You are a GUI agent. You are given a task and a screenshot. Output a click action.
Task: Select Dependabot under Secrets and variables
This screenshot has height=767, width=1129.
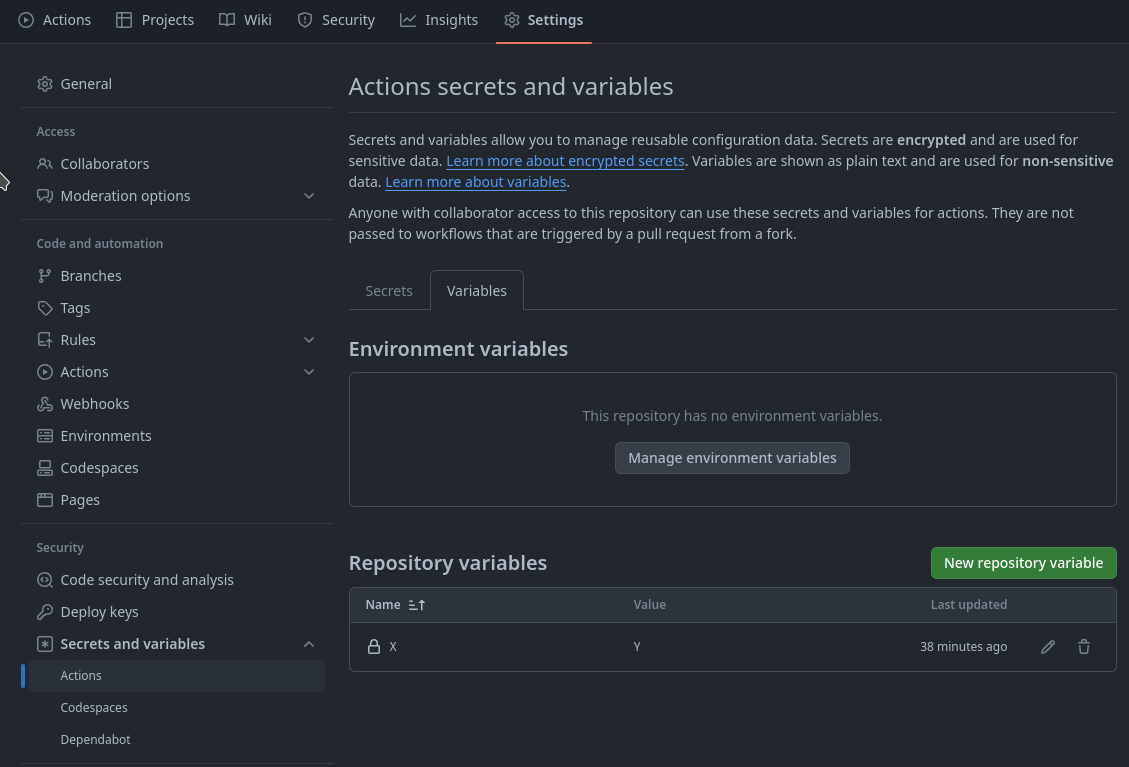[95, 740]
